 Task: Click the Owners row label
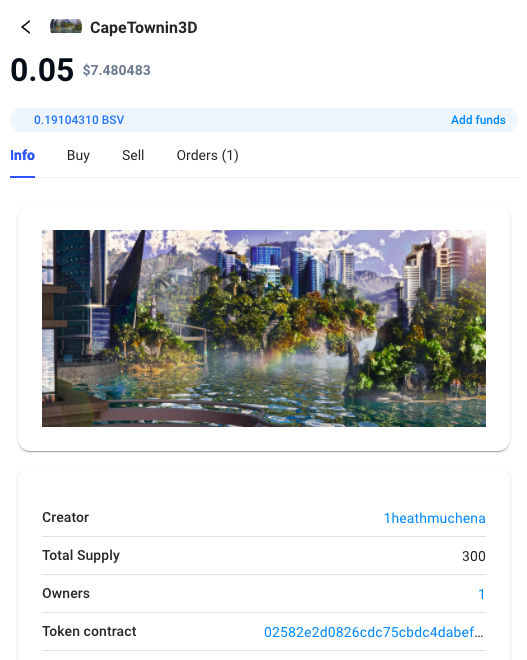(x=66, y=593)
